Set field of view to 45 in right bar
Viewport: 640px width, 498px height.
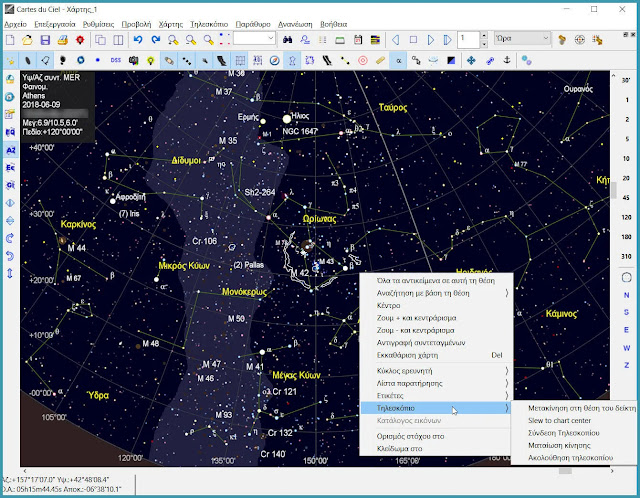pos(626,198)
